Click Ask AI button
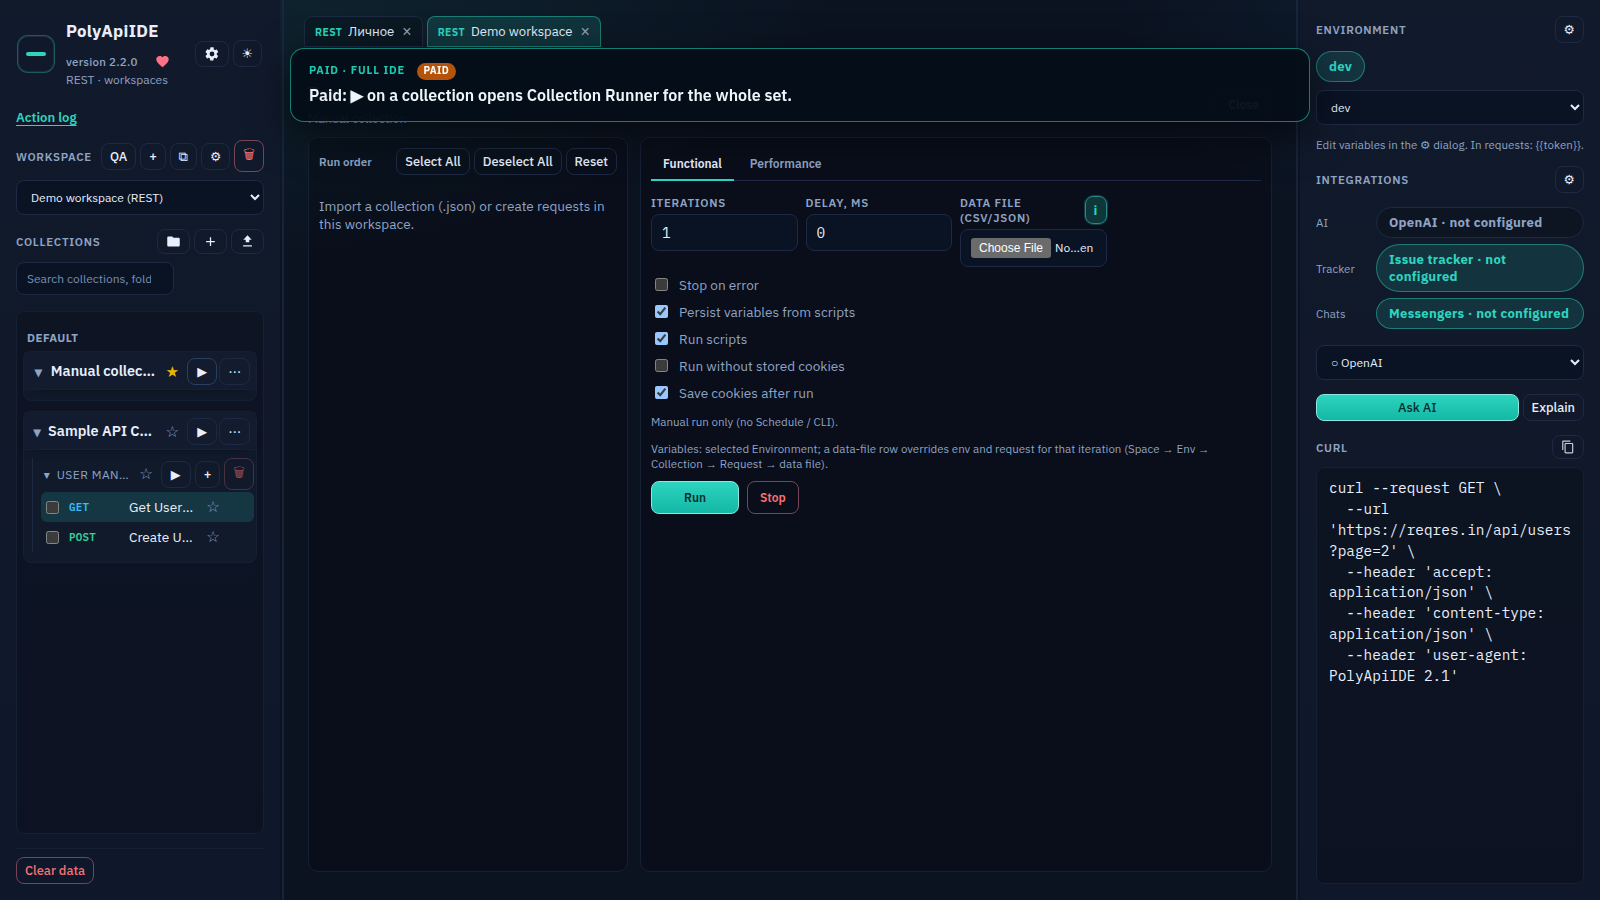1600x900 pixels. click(x=1417, y=408)
